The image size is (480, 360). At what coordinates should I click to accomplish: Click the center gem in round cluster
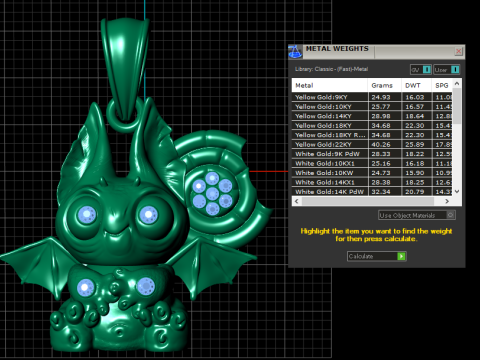(212, 194)
